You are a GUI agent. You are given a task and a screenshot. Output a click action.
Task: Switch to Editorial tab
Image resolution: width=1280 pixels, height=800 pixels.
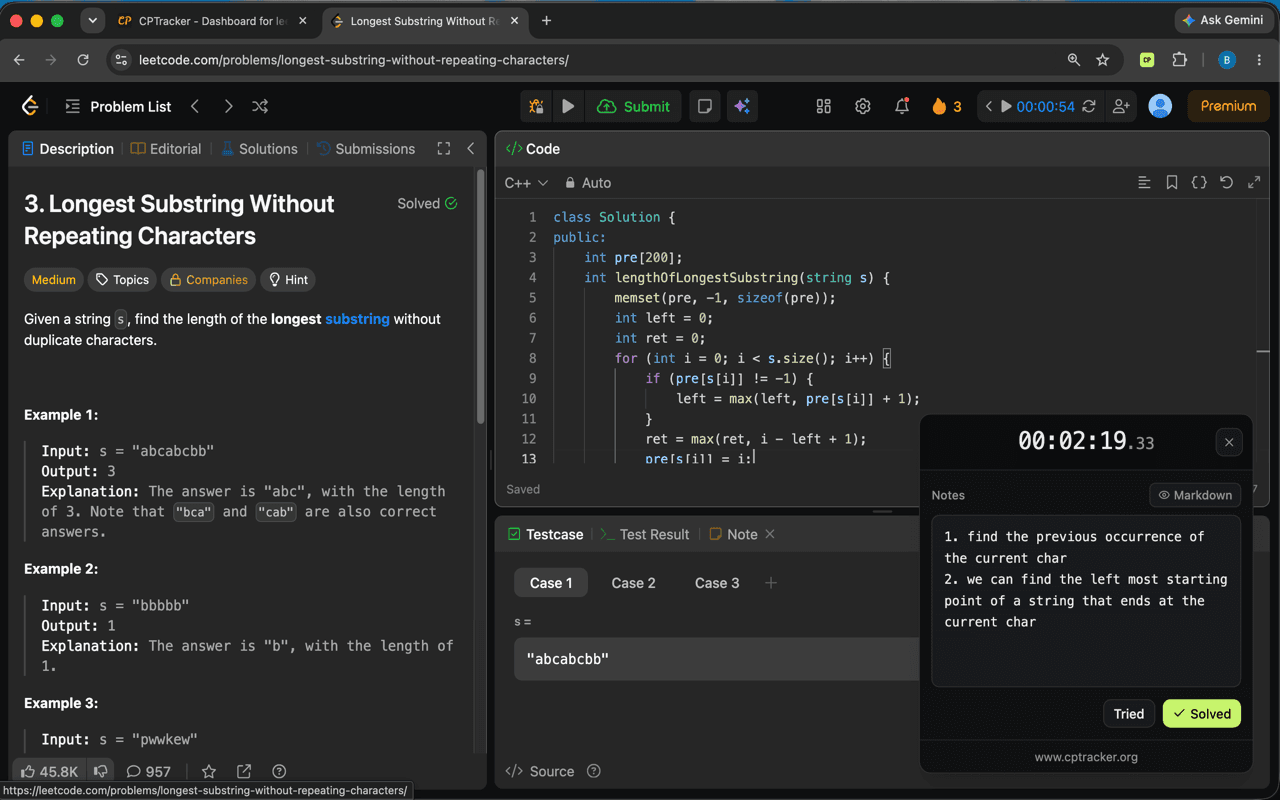pos(166,148)
